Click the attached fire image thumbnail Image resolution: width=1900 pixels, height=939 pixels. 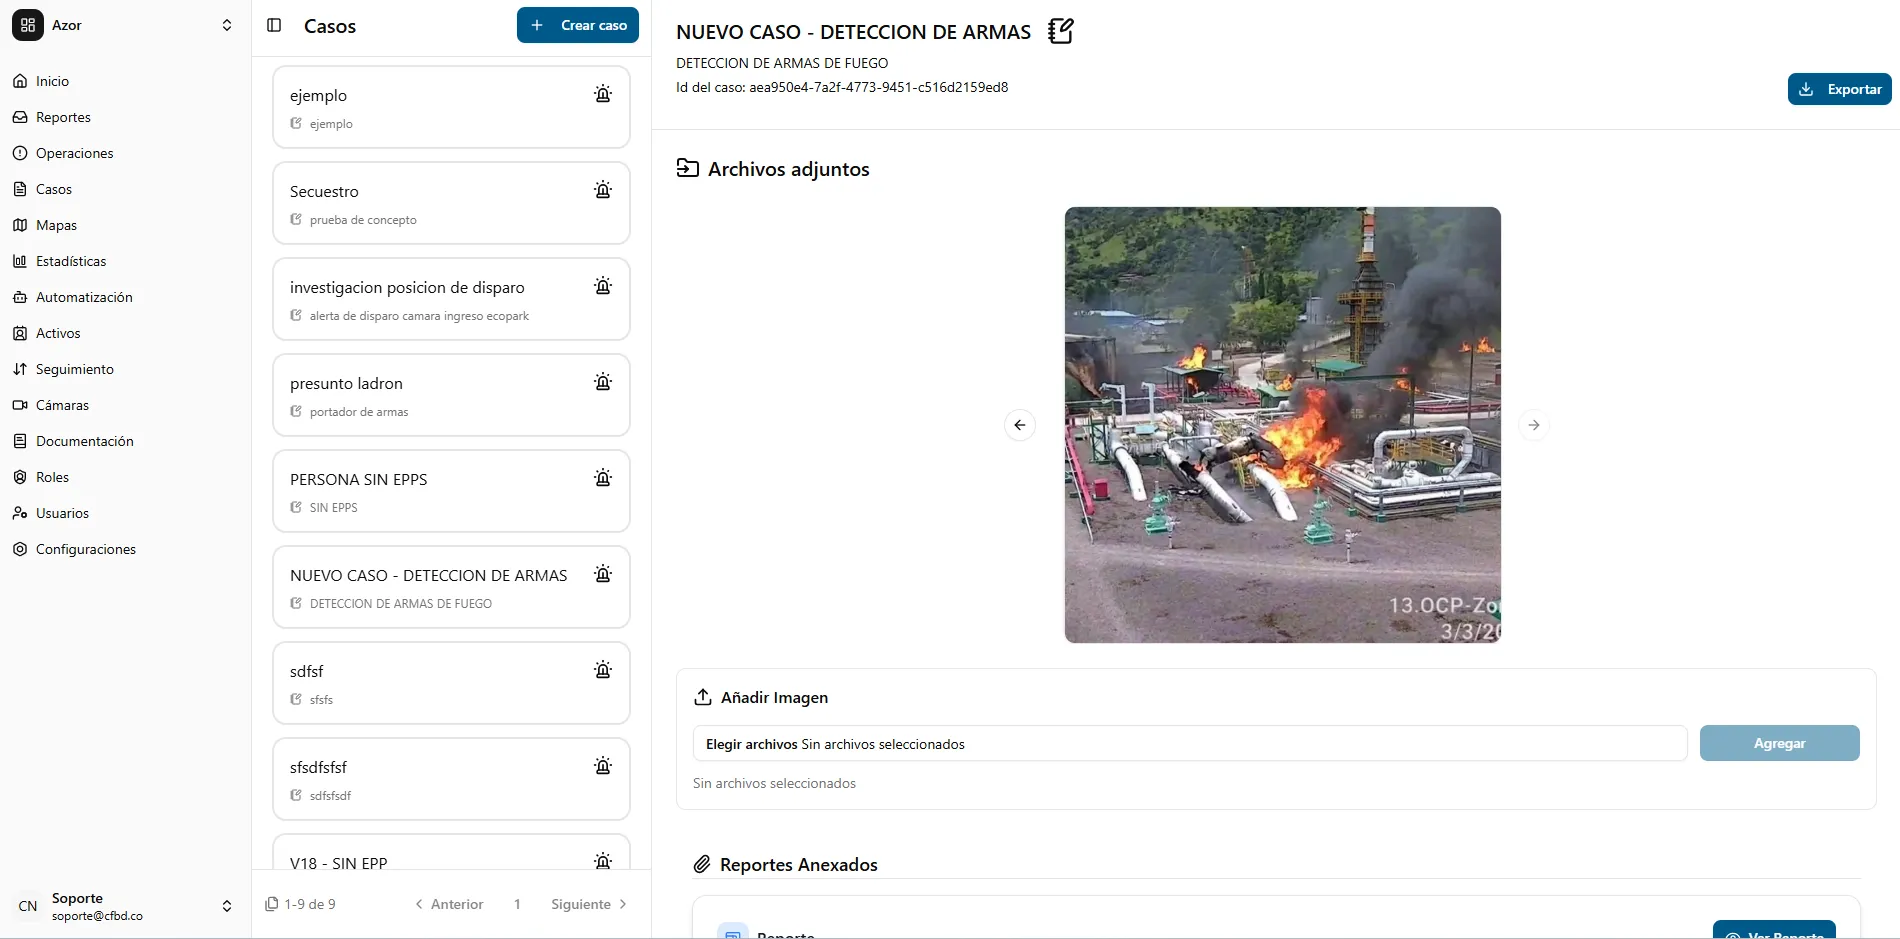[x=1283, y=425]
